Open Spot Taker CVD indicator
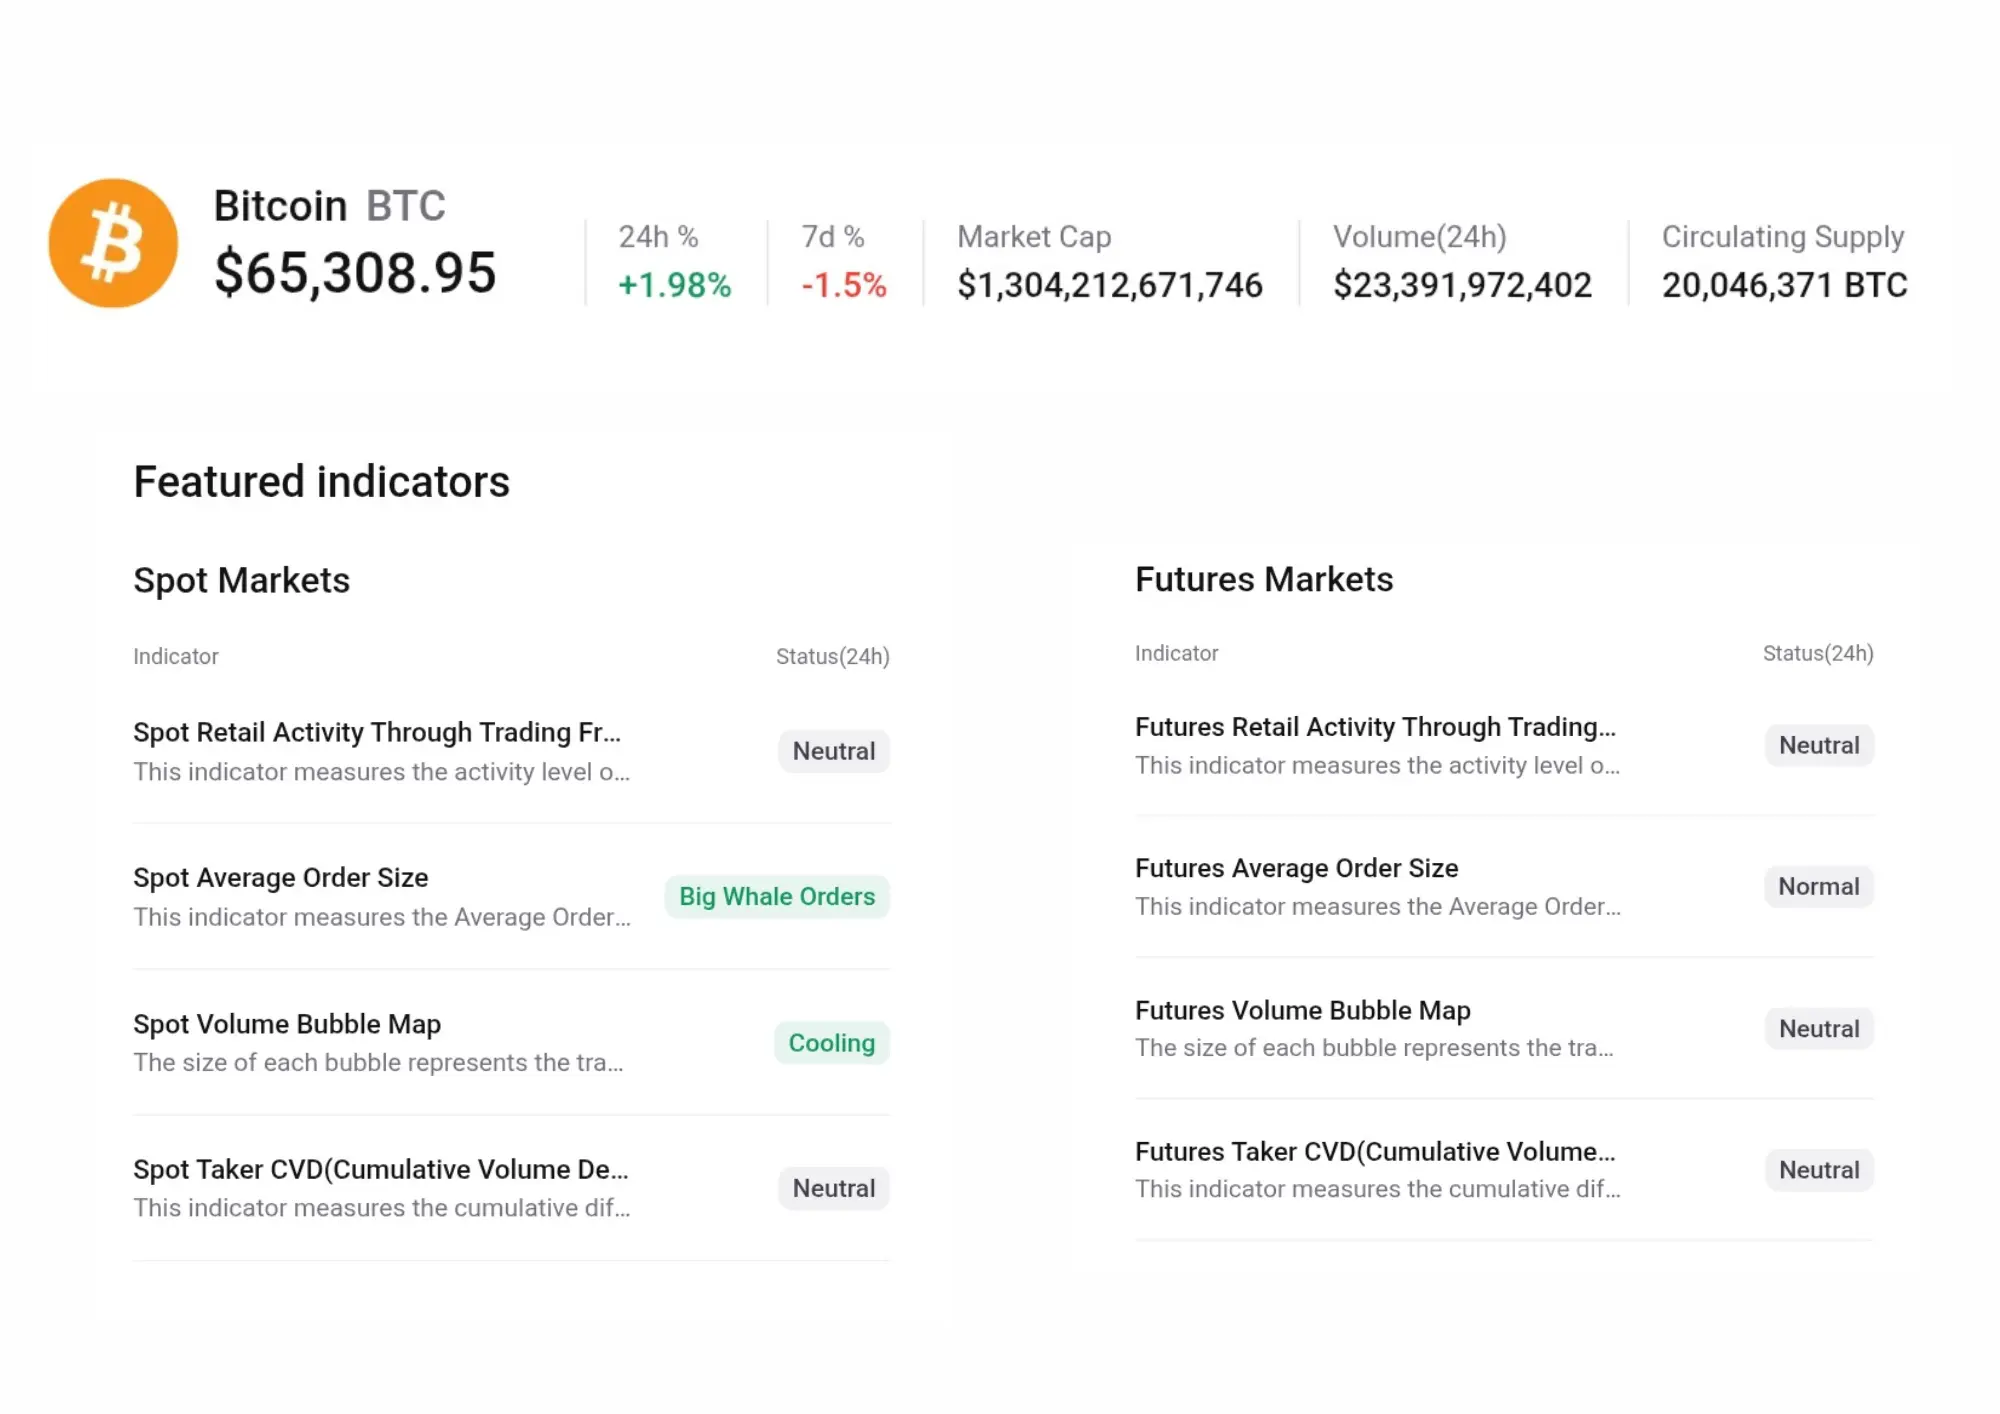The width and height of the screenshot is (2000, 1414). [381, 1169]
